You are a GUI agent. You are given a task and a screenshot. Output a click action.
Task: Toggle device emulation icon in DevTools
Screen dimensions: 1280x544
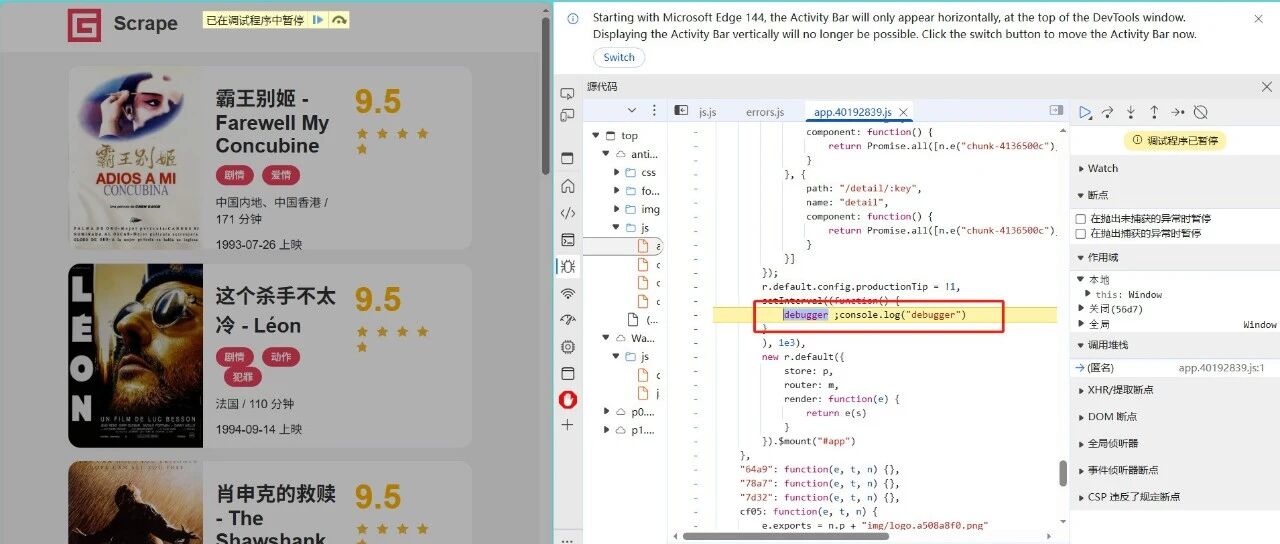(x=567, y=116)
